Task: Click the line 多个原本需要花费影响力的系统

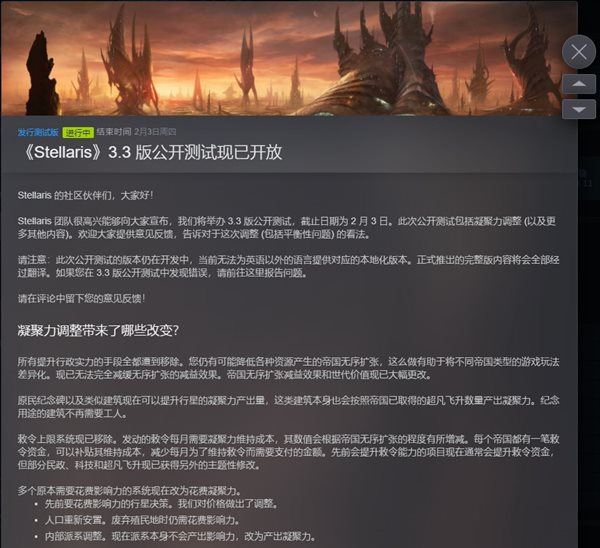Action: [x=129, y=491]
